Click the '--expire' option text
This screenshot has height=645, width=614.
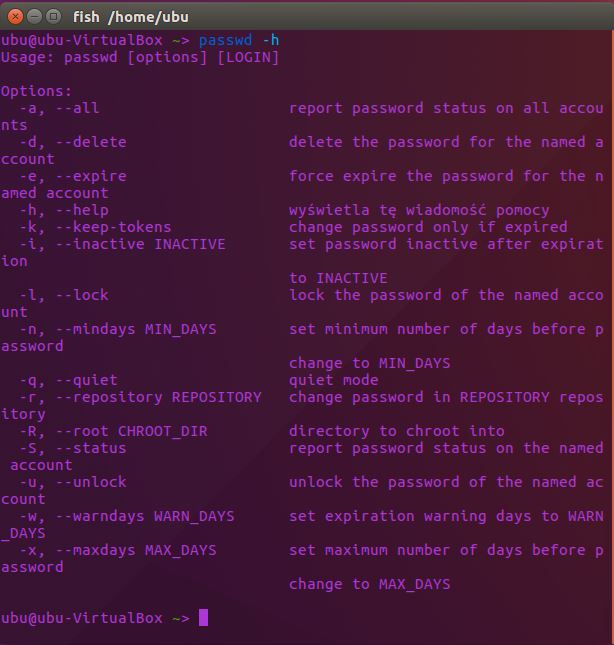click(90, 176)
